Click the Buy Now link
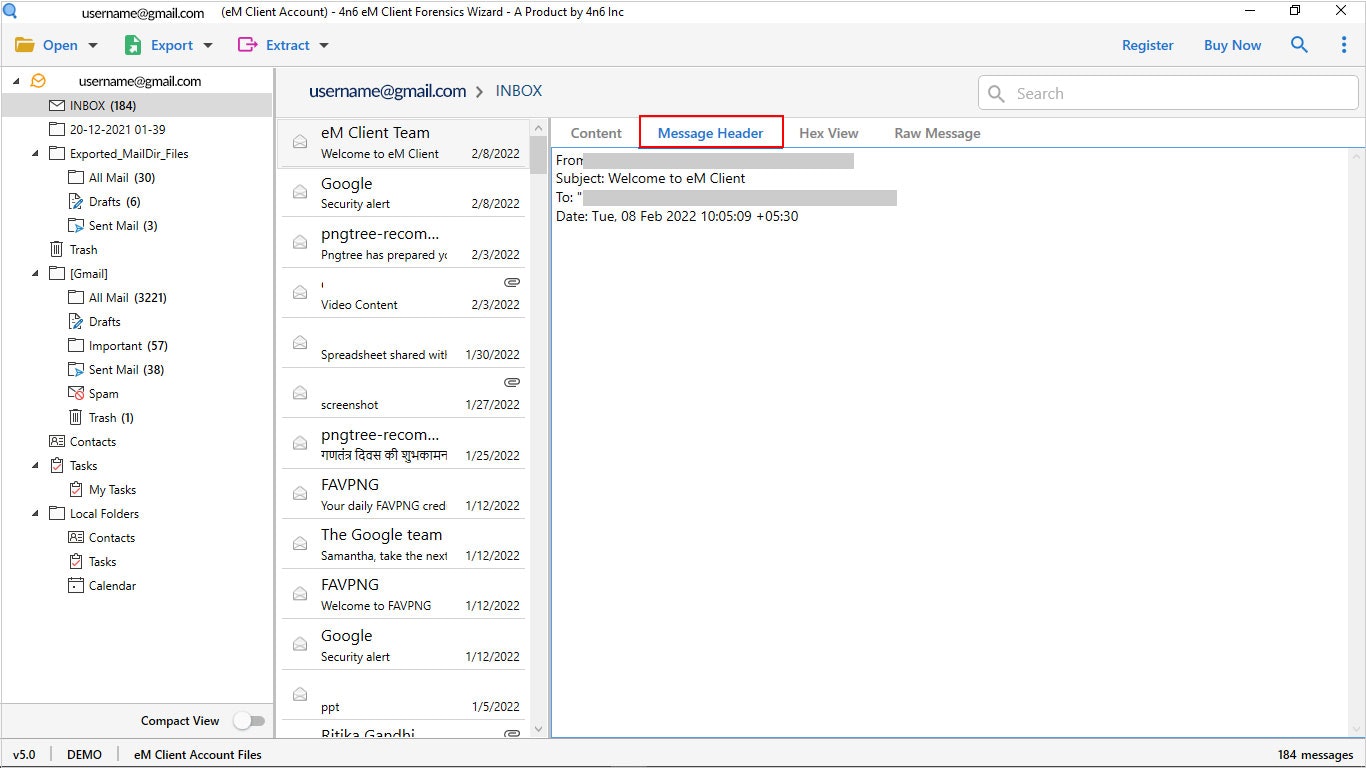 tap(1232, 45)
